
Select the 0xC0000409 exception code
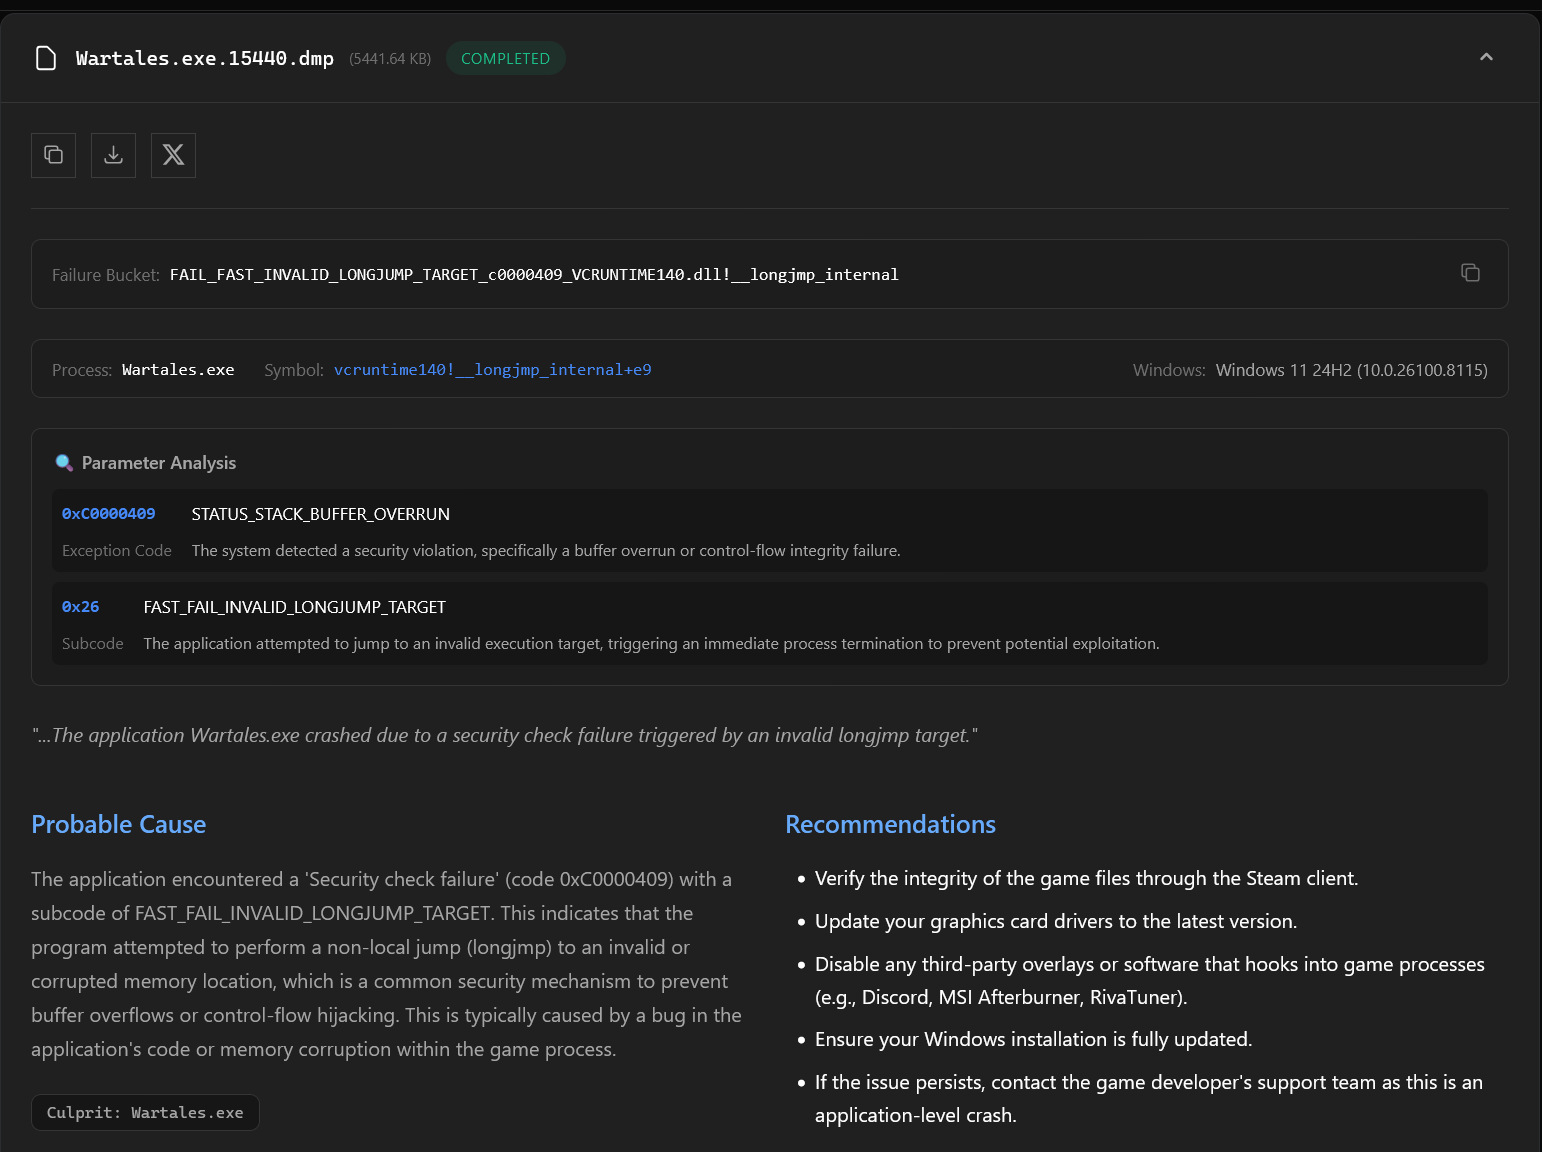click(108, 514)
